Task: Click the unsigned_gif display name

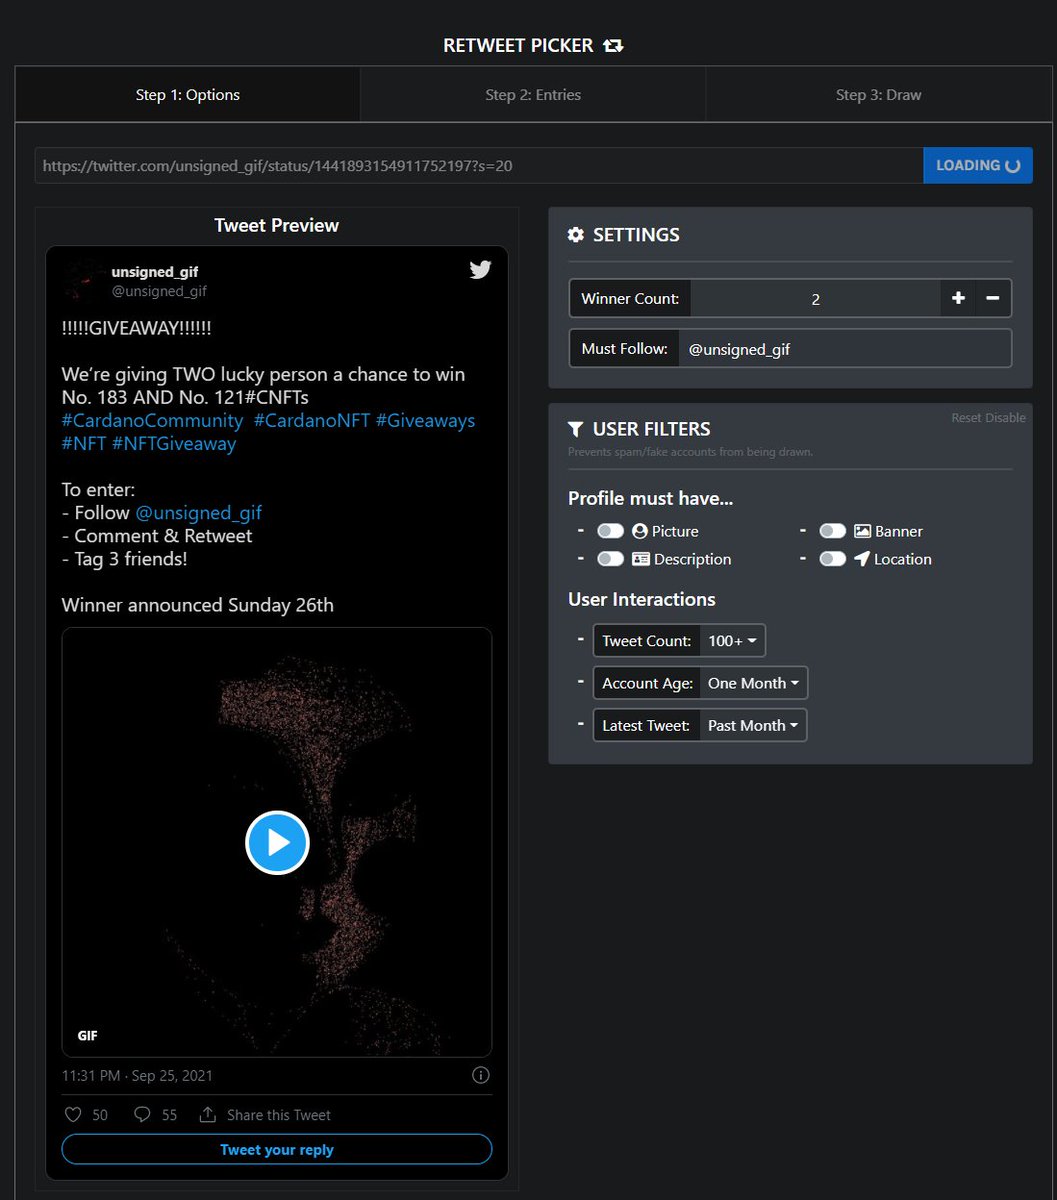Action: 155,272
